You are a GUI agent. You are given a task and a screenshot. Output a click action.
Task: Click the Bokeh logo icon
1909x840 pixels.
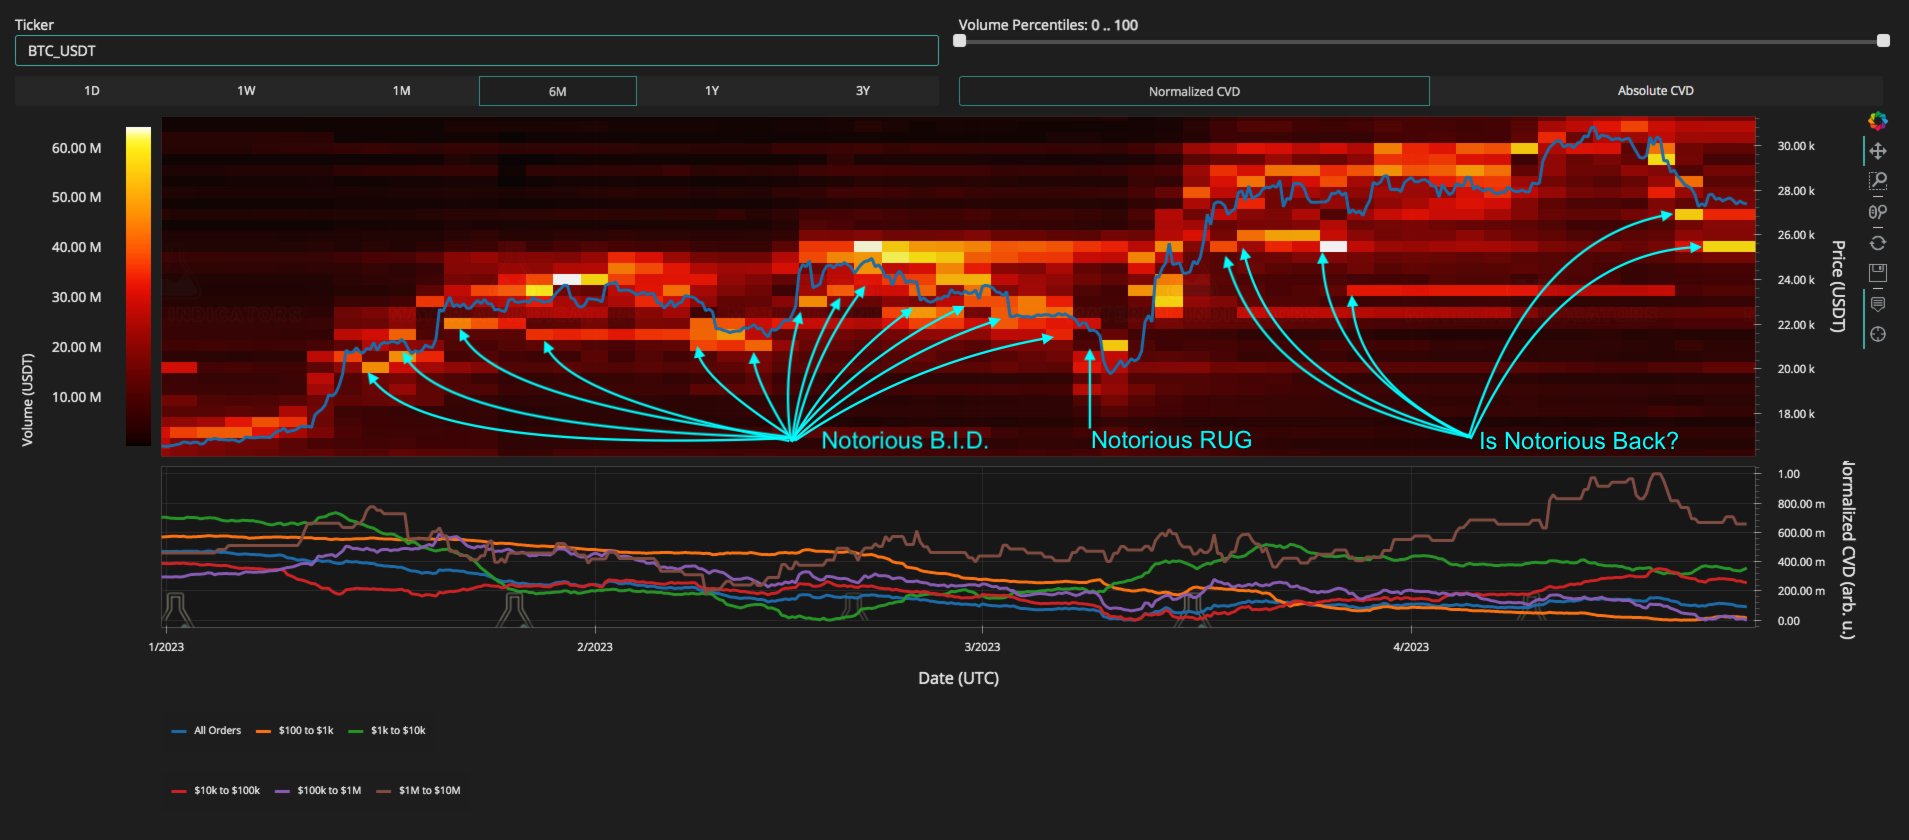[x=1877, y=121]
